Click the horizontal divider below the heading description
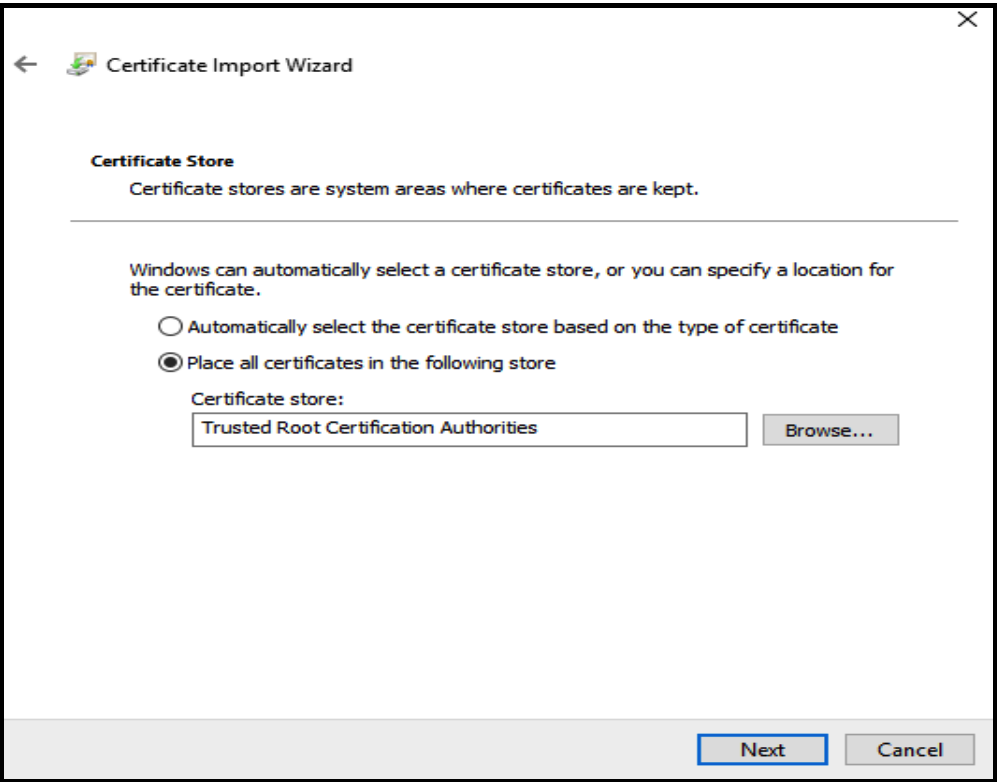The height and width of the screenshot is (782, 997). pyautogui.click(x=513, y=220)
